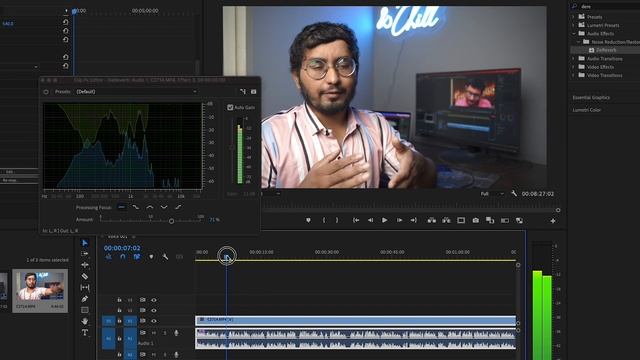Toggle insert sequences as nests option
This screenshot has height=360, width=640.
click(109, 257)
